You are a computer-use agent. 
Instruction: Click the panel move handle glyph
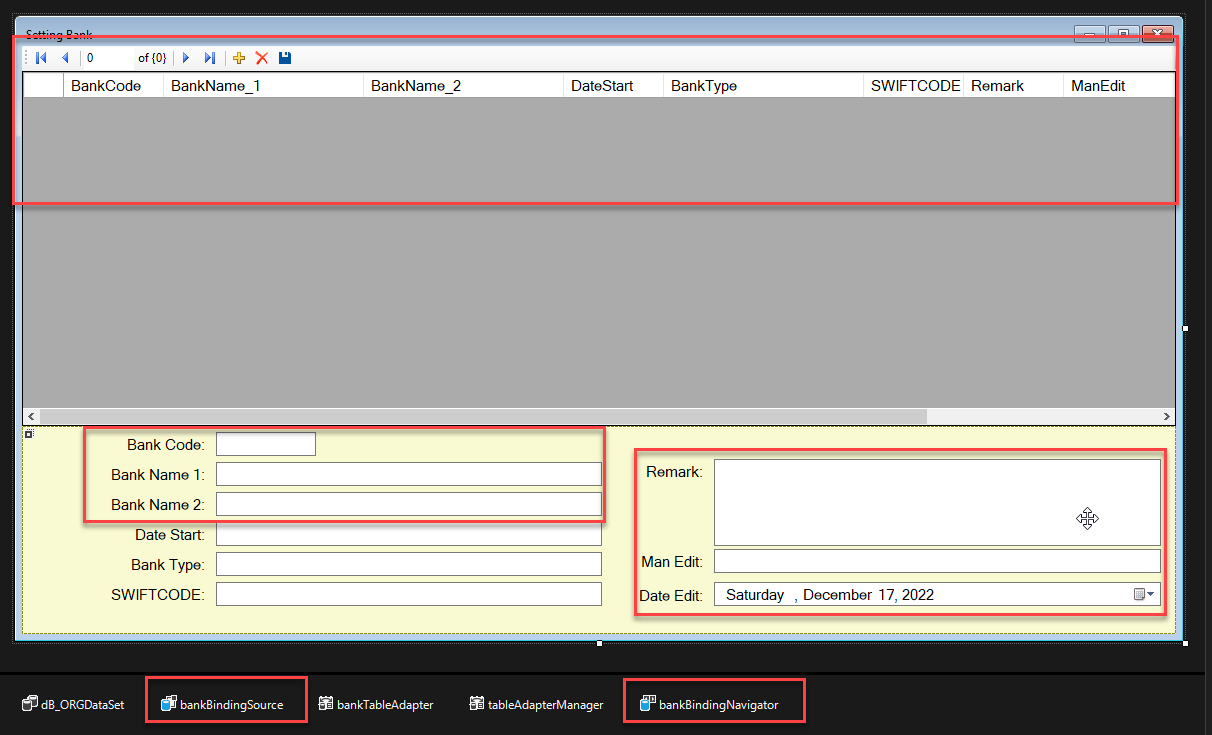click(x=29, y=434)
